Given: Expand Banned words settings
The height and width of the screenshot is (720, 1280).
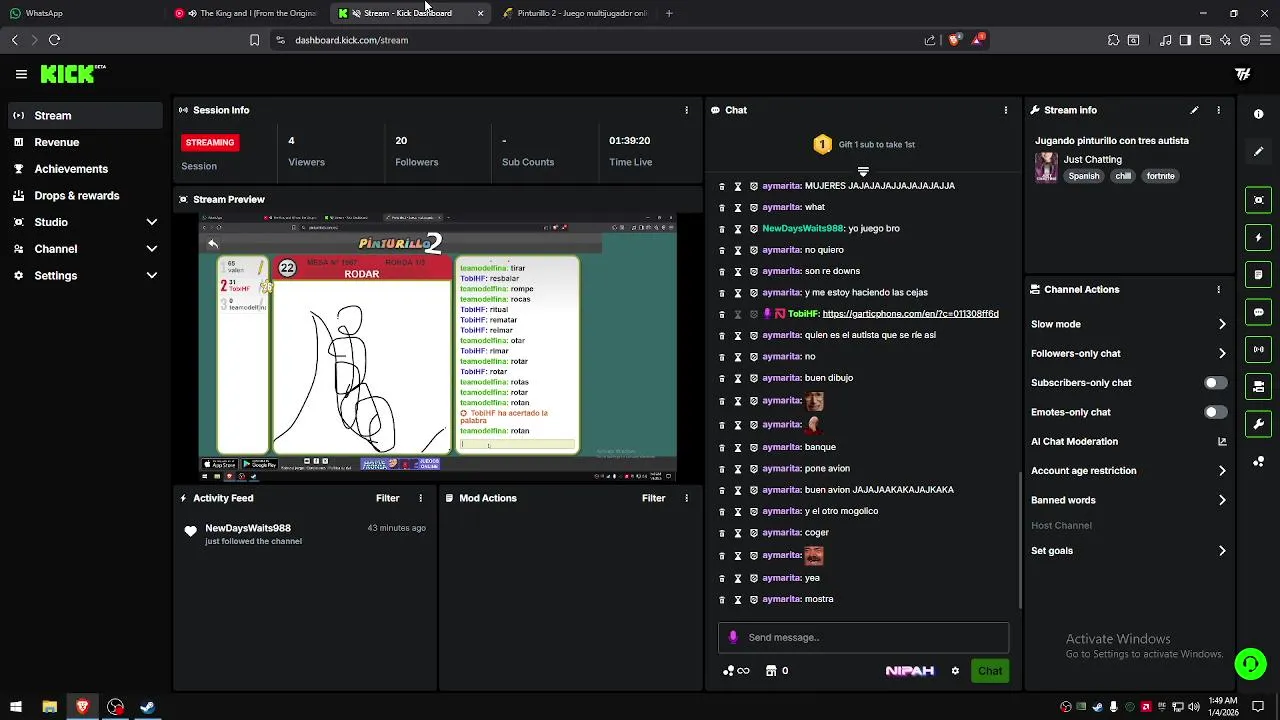Looking at the screenshot, I should coord(1222,500).
